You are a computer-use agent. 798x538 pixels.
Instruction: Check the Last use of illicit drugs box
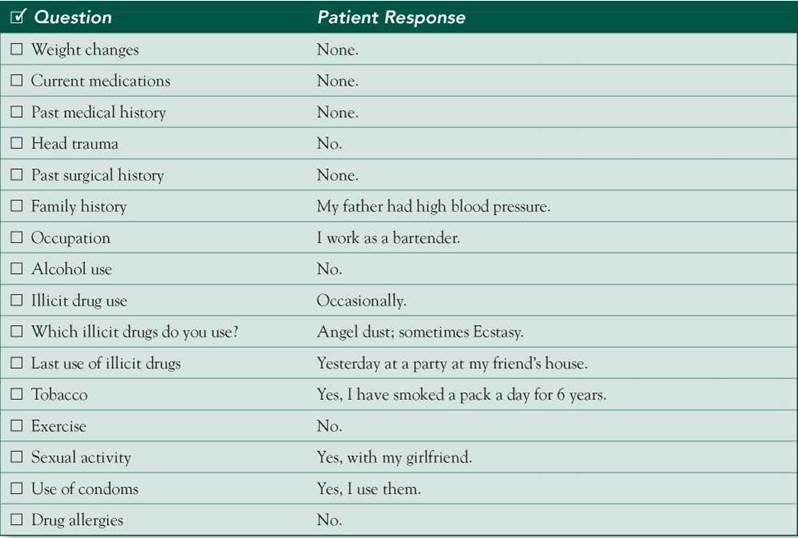[x=16, y=363]
